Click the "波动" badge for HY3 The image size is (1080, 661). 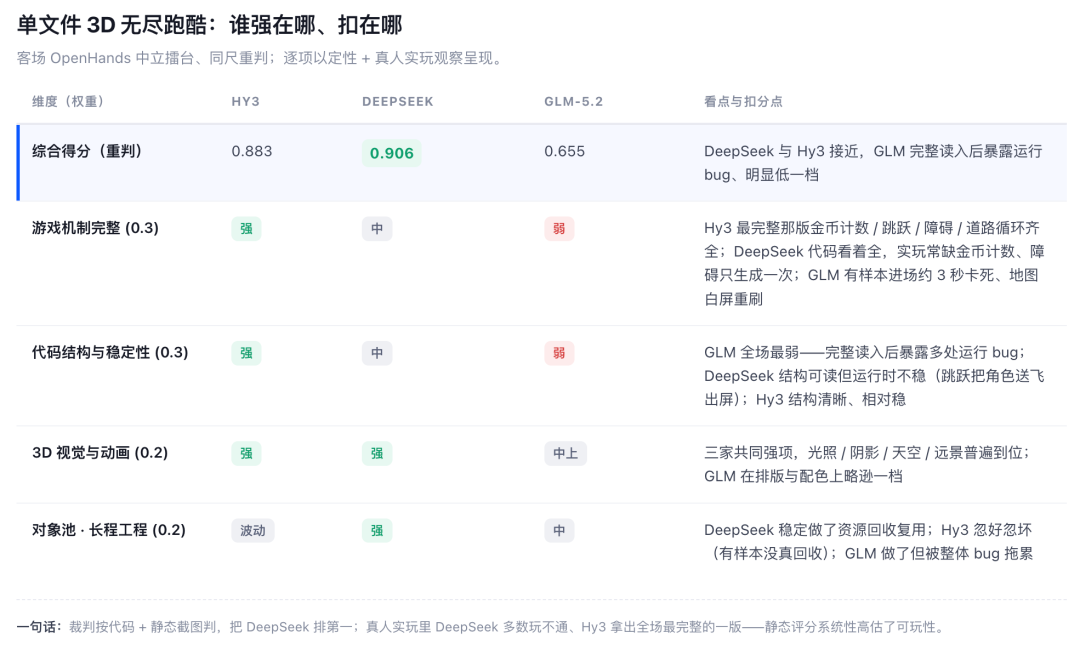pos(253,531)
